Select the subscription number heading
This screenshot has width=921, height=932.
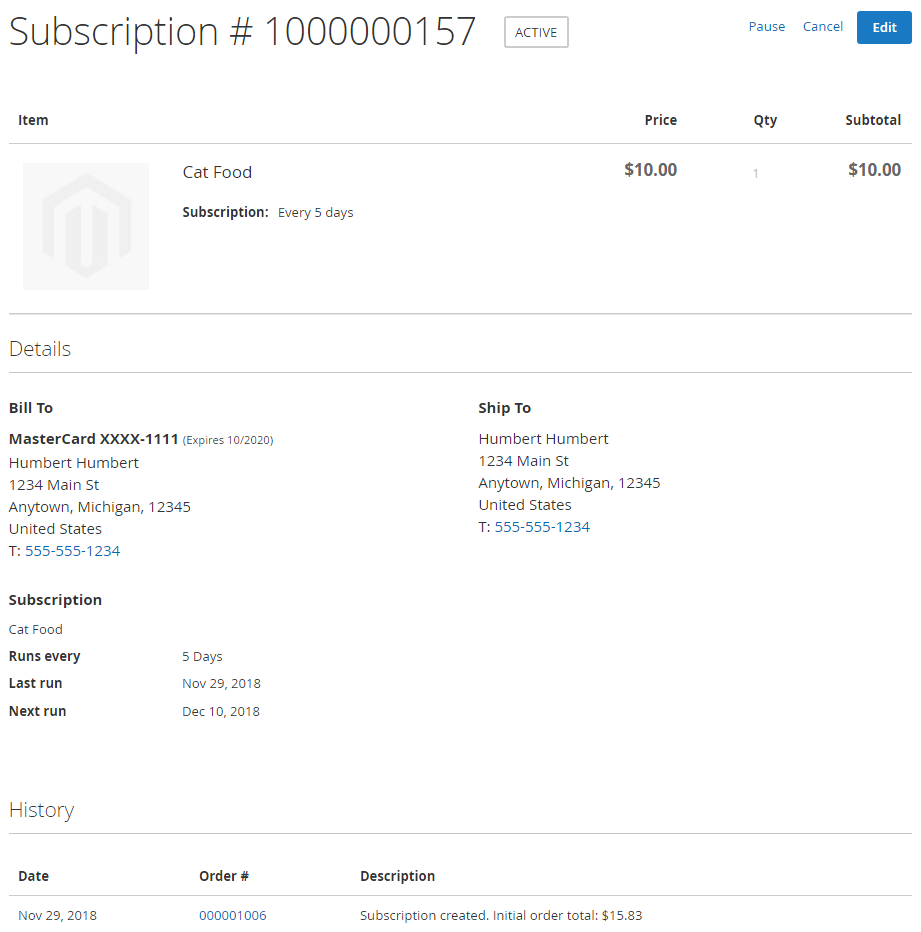(243, 32)
